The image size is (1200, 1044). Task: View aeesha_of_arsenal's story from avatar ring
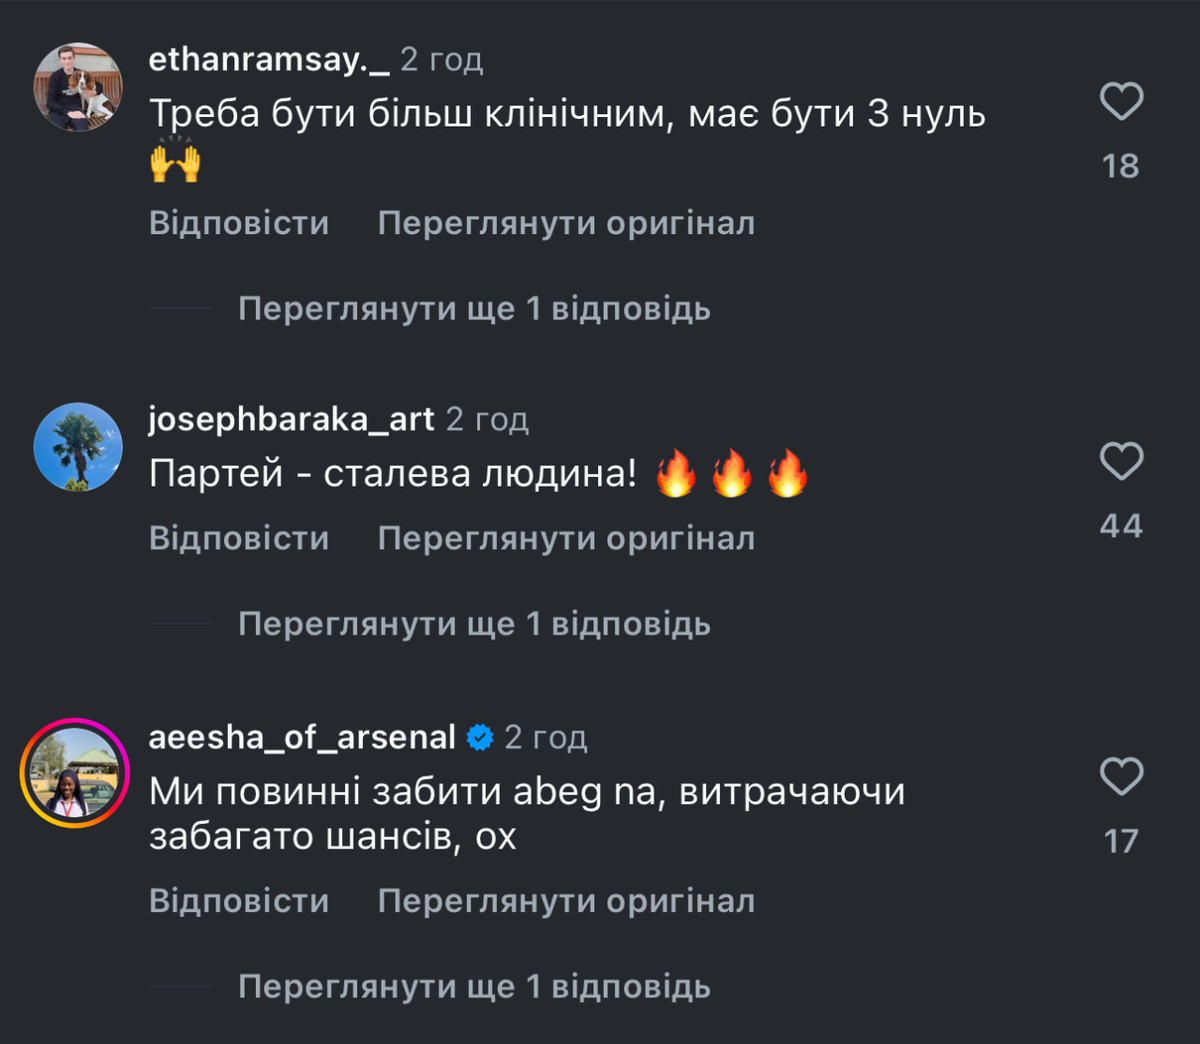click(75, 772)
